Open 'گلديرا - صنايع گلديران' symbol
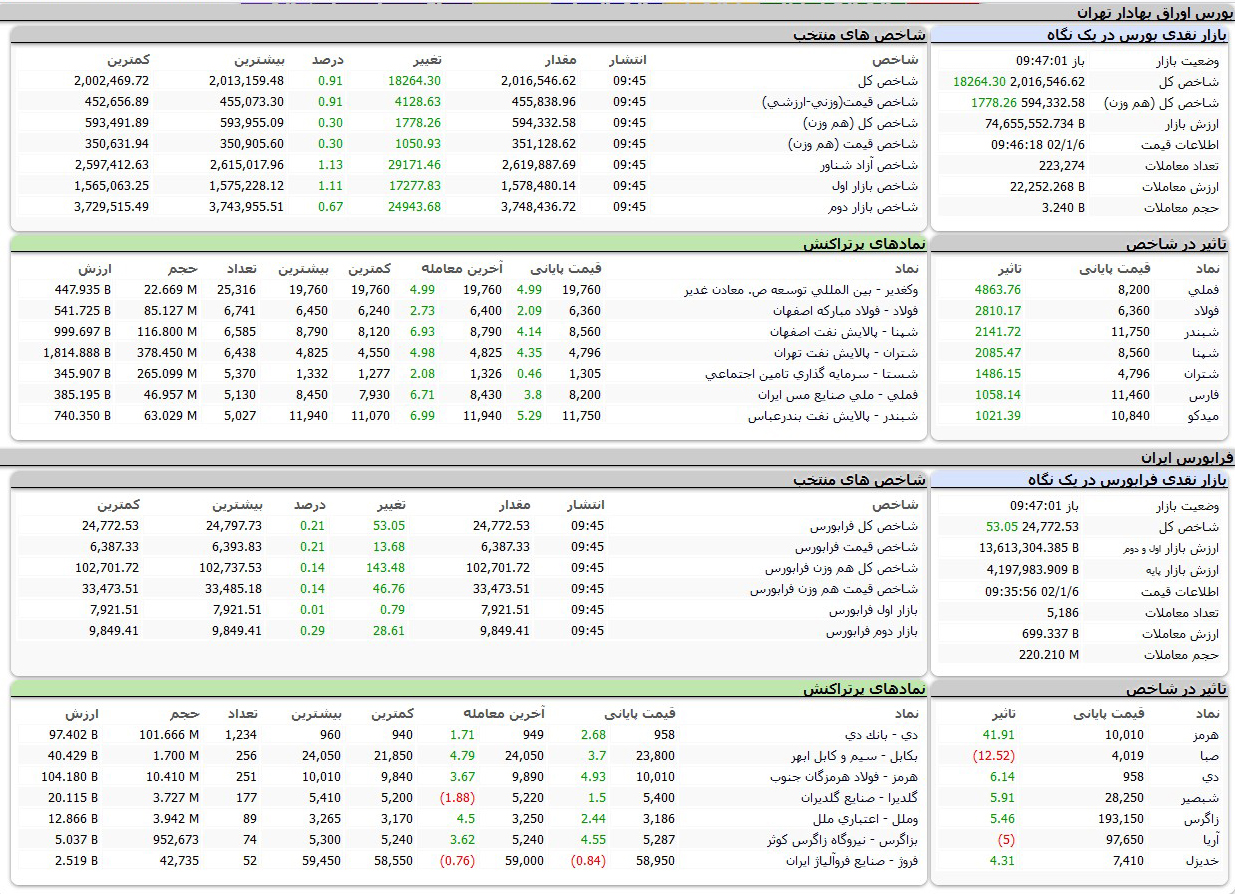Viewport: 1235px width, 894px height. [860, 798]
